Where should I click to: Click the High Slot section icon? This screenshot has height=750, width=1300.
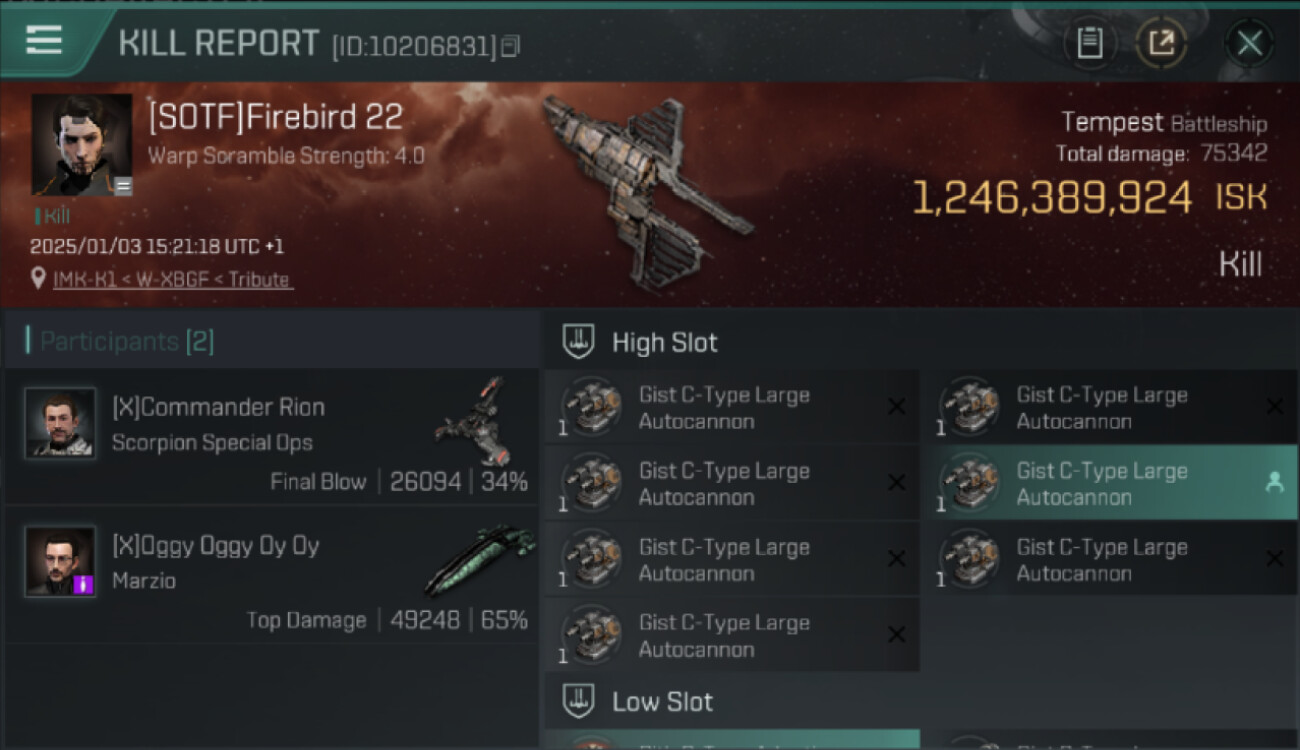click(579, 342)
